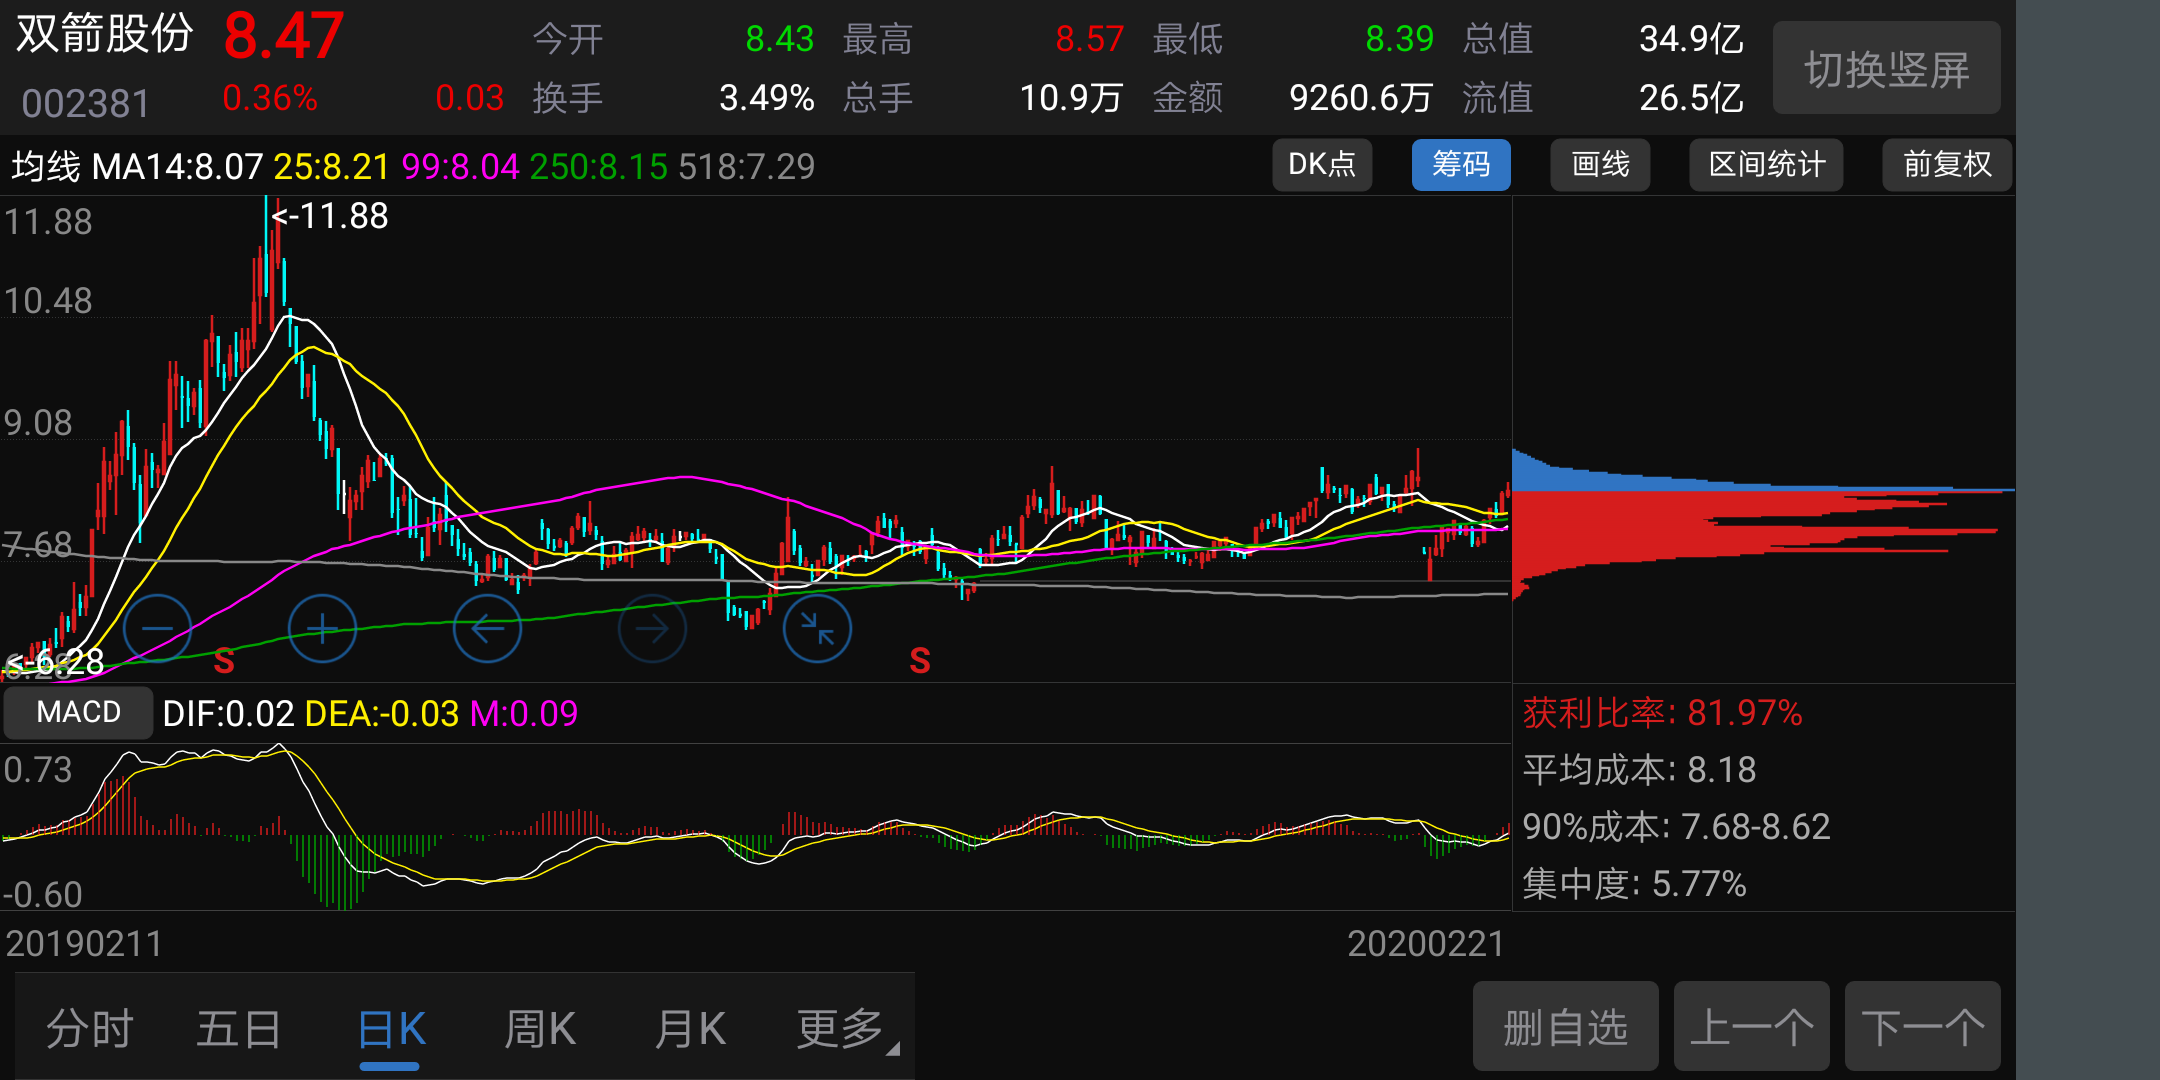Image resolution: width=2160 pixels, height=1080 pixels.
Task: Tap the collapse arrows circle icon
Action: [x=817, y=628]
